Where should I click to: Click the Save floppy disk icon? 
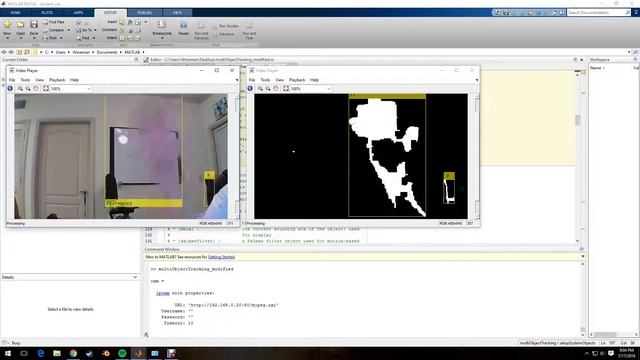(34, 24)
